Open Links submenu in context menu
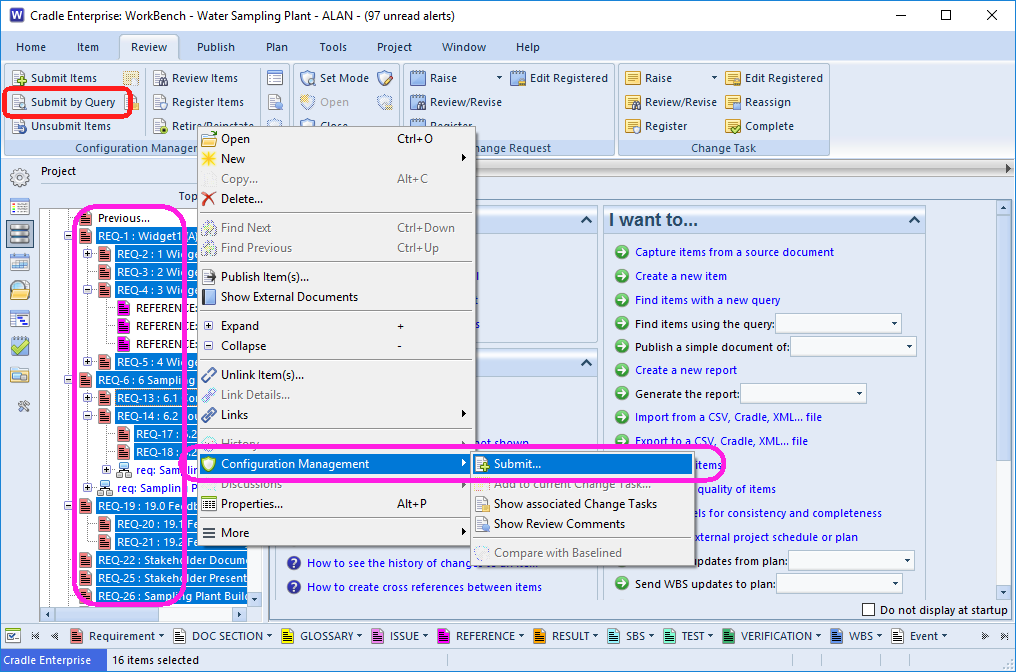 pyautogui.click(x=335, y=415)
